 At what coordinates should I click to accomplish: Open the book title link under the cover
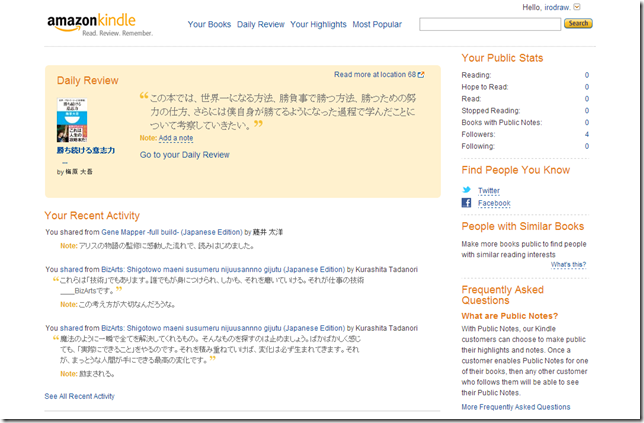point(86,151)
